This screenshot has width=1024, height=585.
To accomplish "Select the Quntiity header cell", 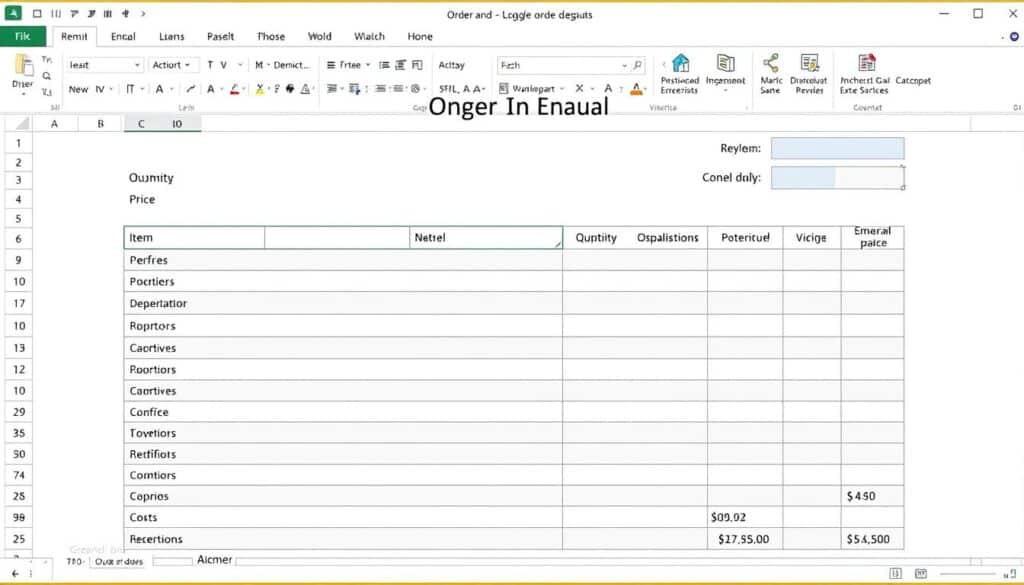I will [596, 238].
